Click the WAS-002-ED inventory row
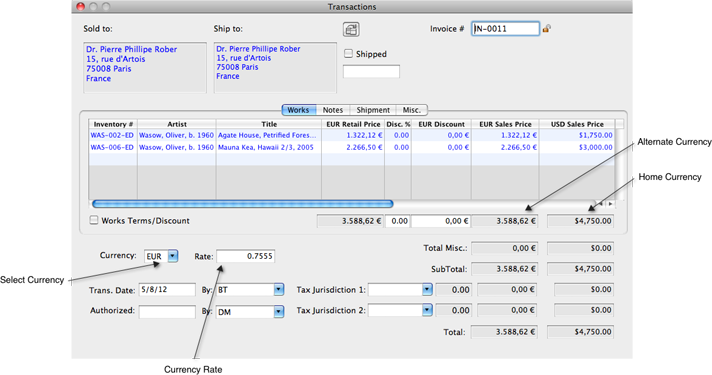 [x=351, y=135]
